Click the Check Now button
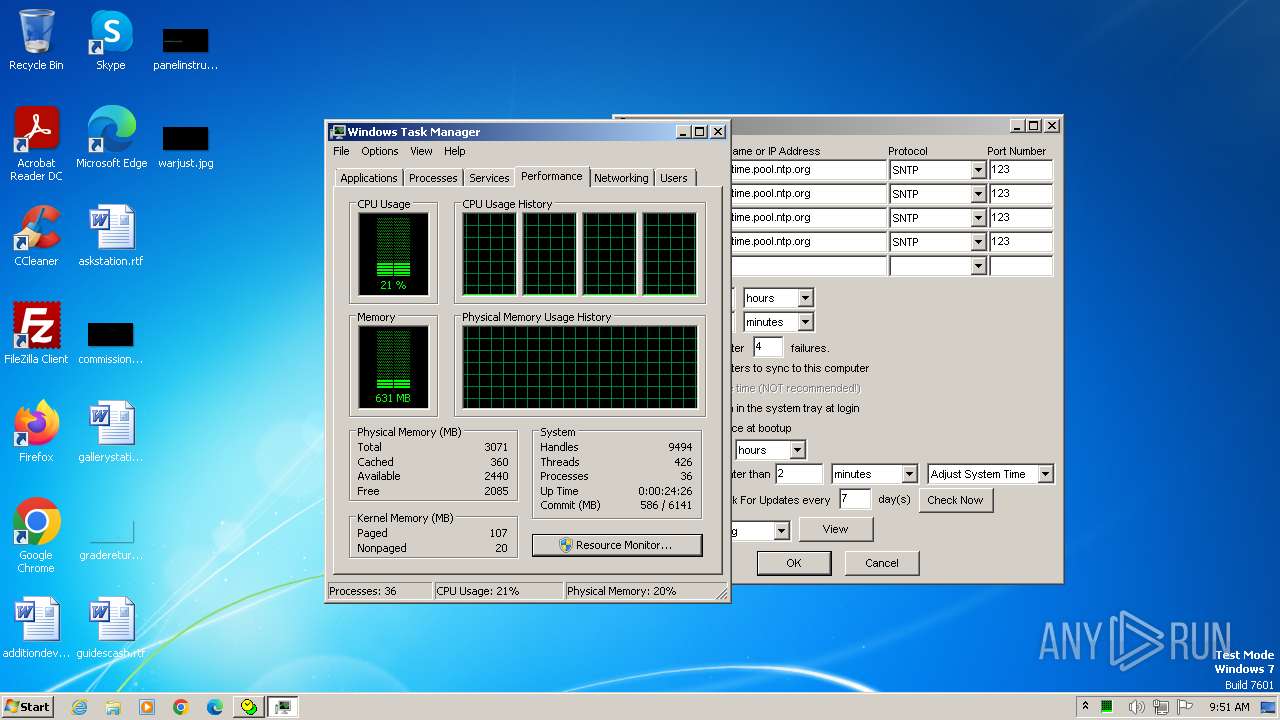Screen dimensions: 1280x720 click(955, 500)
